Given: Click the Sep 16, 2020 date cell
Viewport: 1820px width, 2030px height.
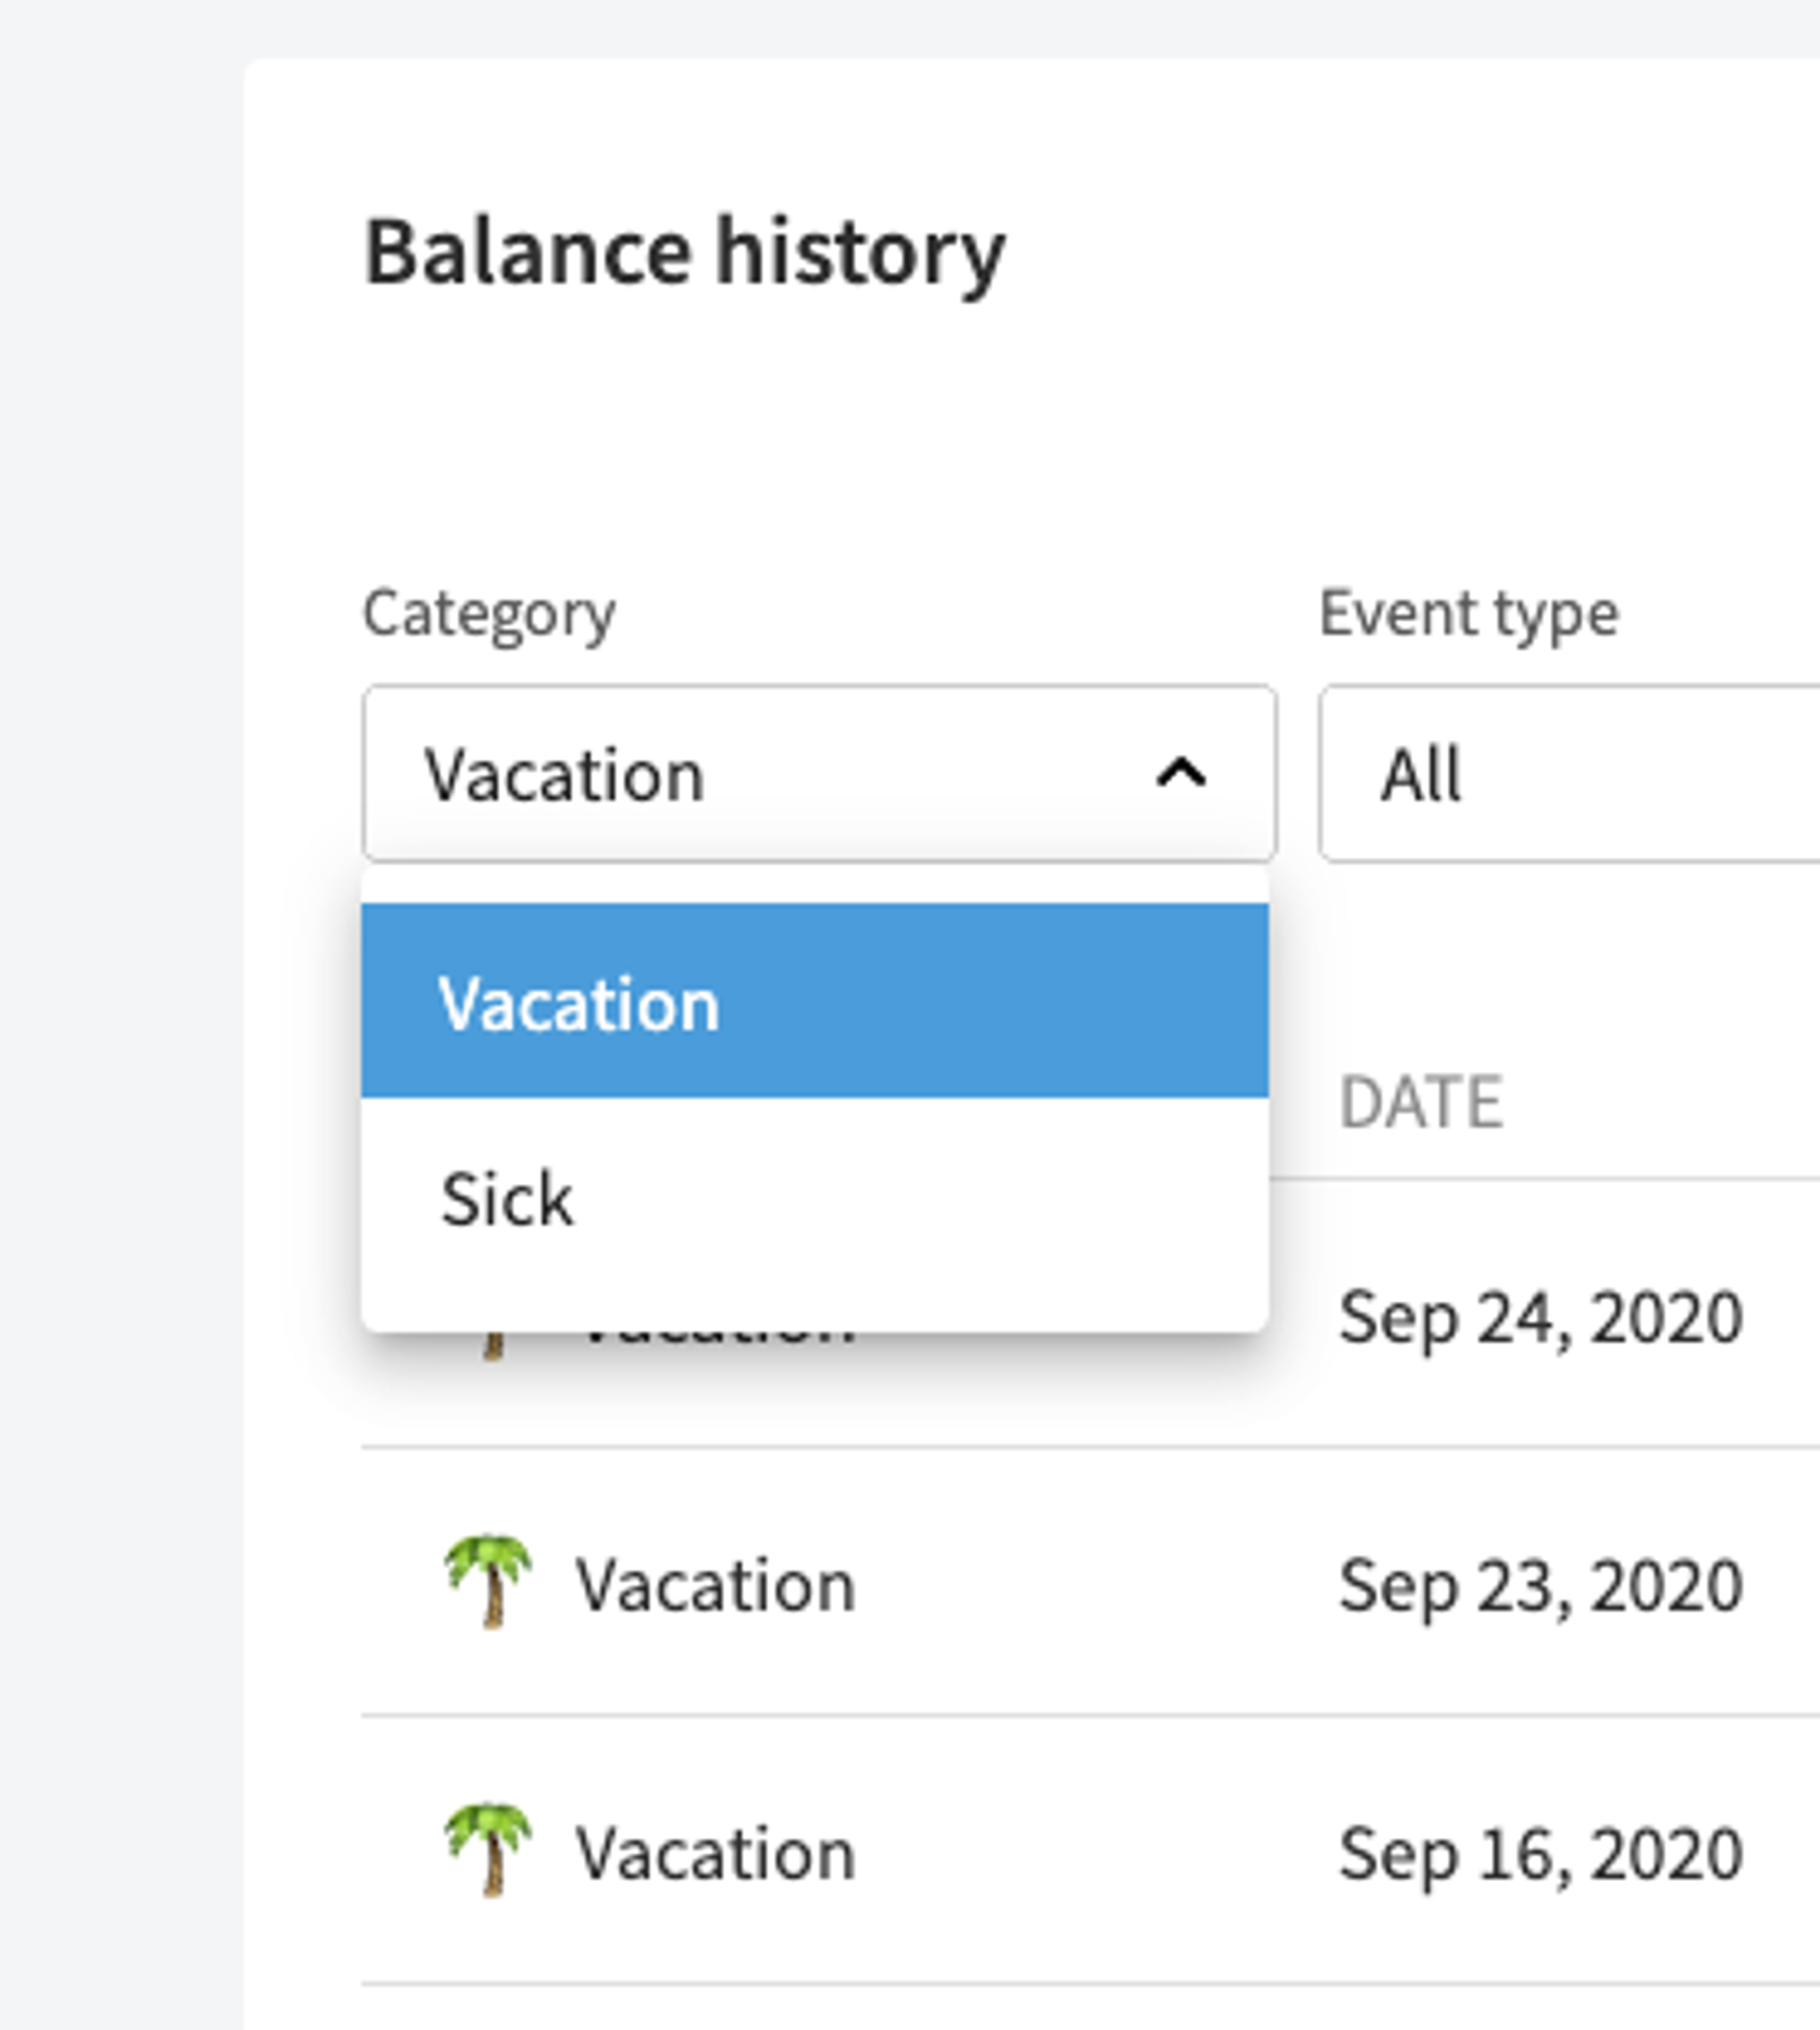Looking at the screenshot, I should click(1541, 1853).
